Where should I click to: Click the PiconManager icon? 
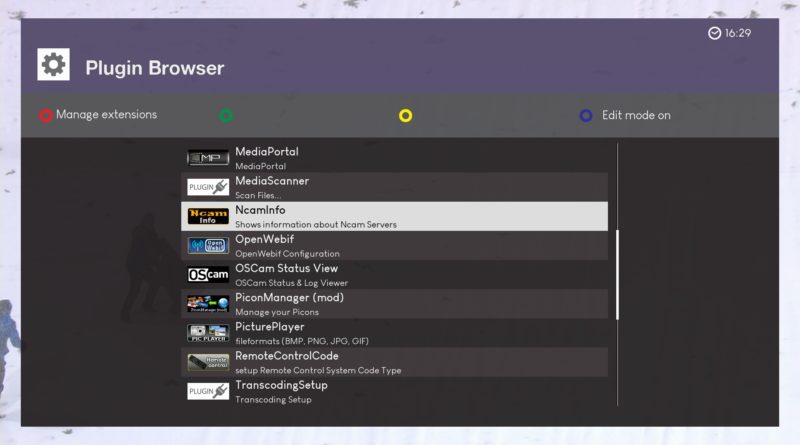pos(208,304)
